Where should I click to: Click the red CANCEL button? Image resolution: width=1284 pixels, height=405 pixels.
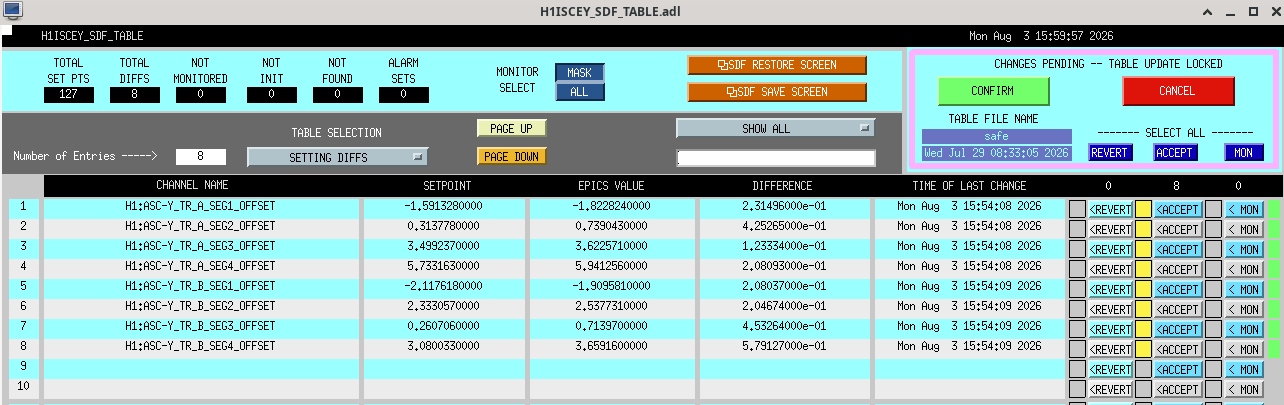pos(1178,91)
